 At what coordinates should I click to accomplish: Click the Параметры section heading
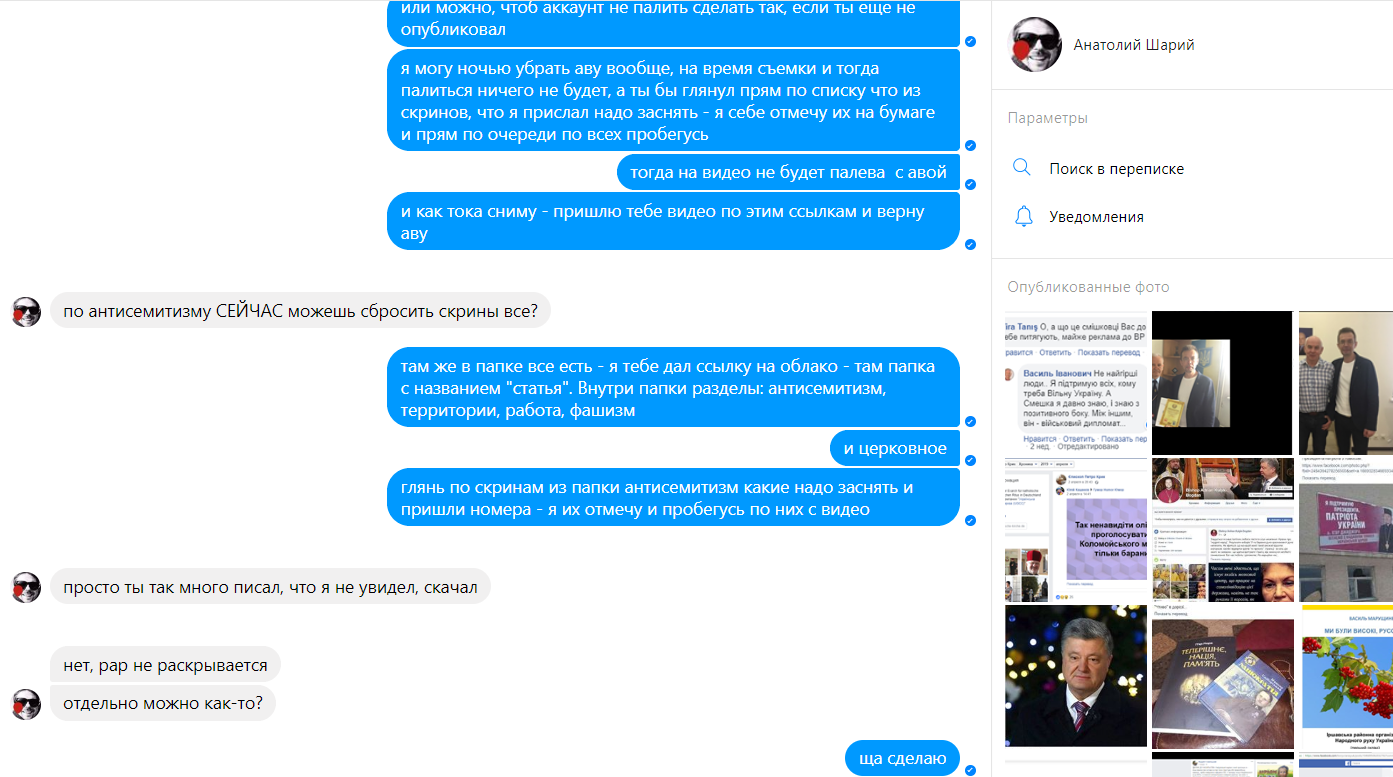[1047, 118]
